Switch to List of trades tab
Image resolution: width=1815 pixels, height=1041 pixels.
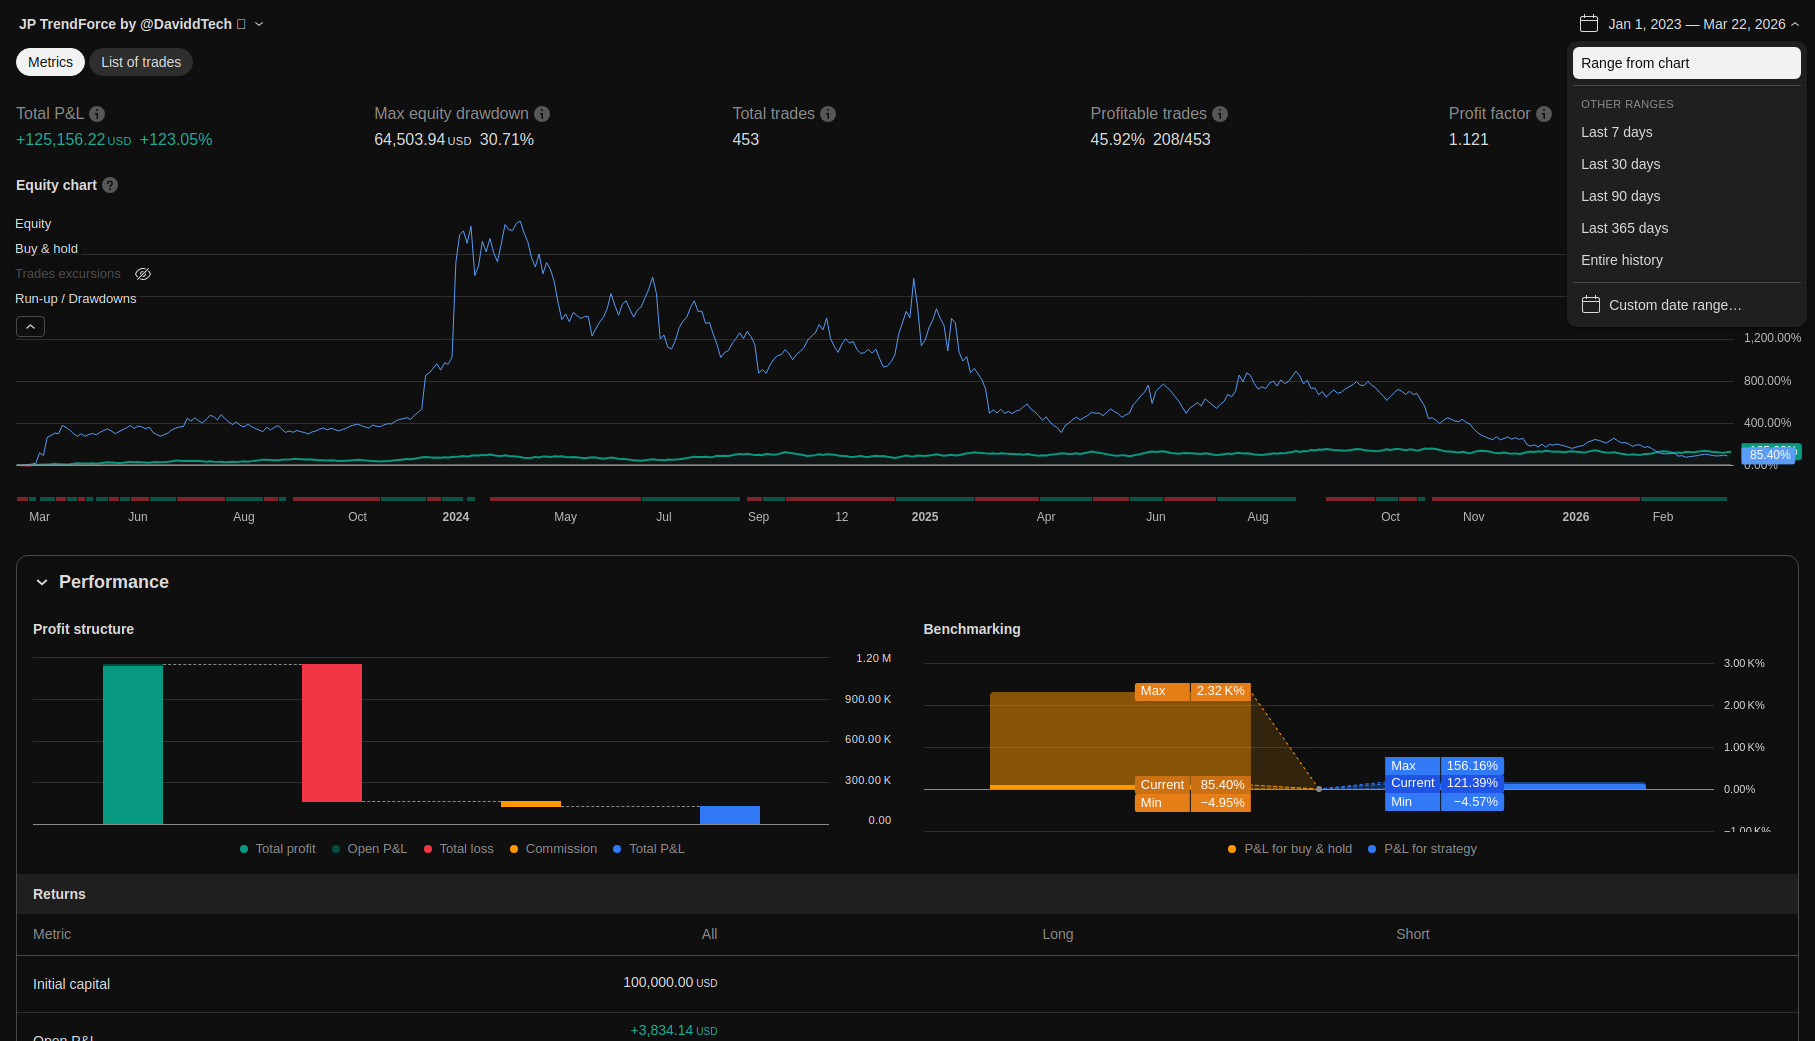coord(141,62)
